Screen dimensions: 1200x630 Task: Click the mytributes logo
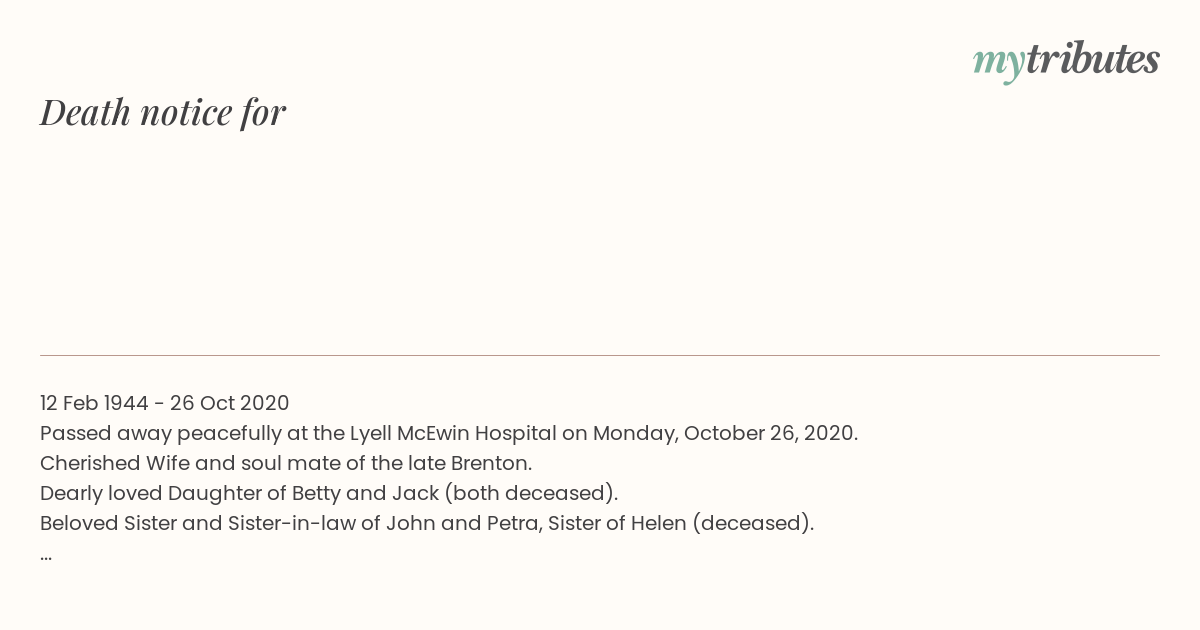tap(1066, 61)
